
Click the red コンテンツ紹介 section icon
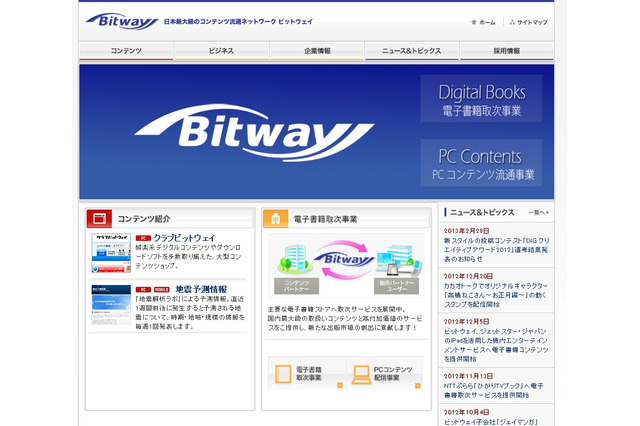(x=99, y=219)
